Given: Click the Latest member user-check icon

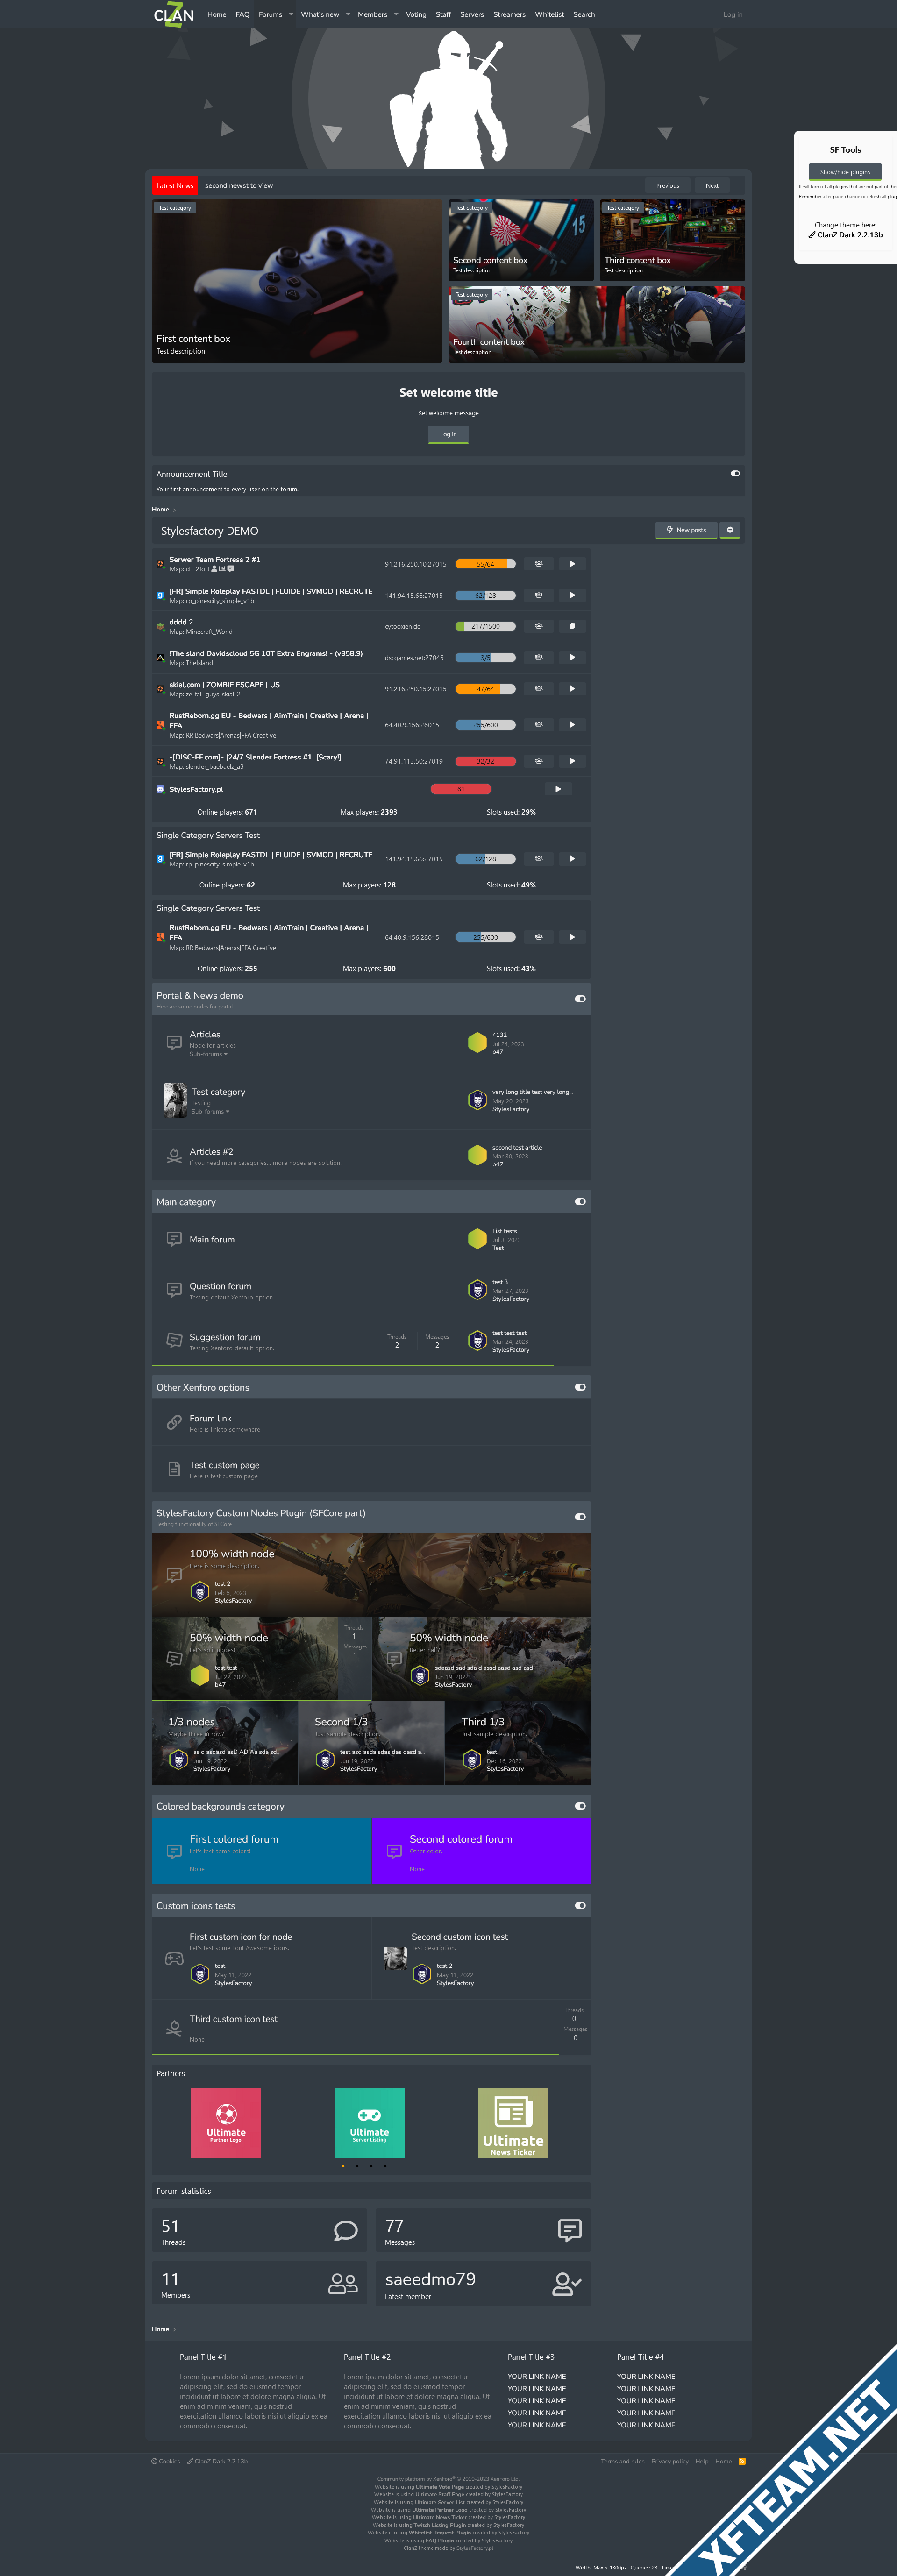Looking at the screenshot, I should tap(567, 2283).
